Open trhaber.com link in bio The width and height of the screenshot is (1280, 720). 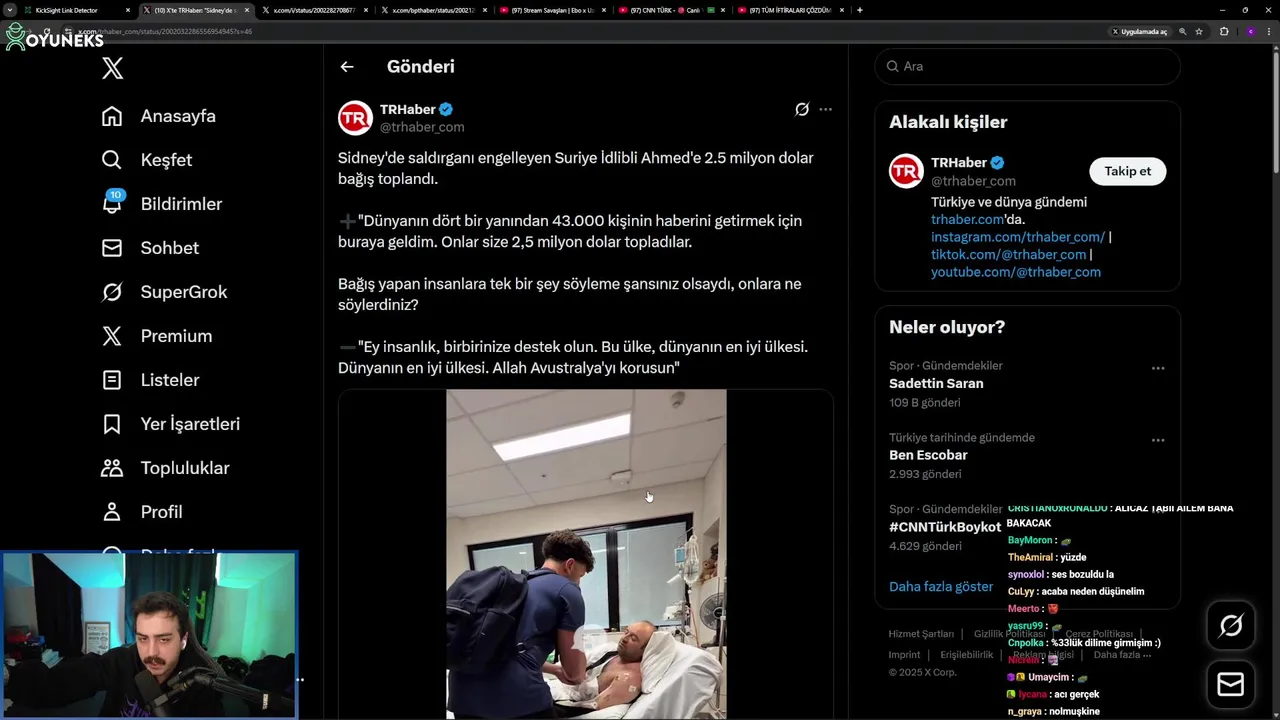coord(967,219)
